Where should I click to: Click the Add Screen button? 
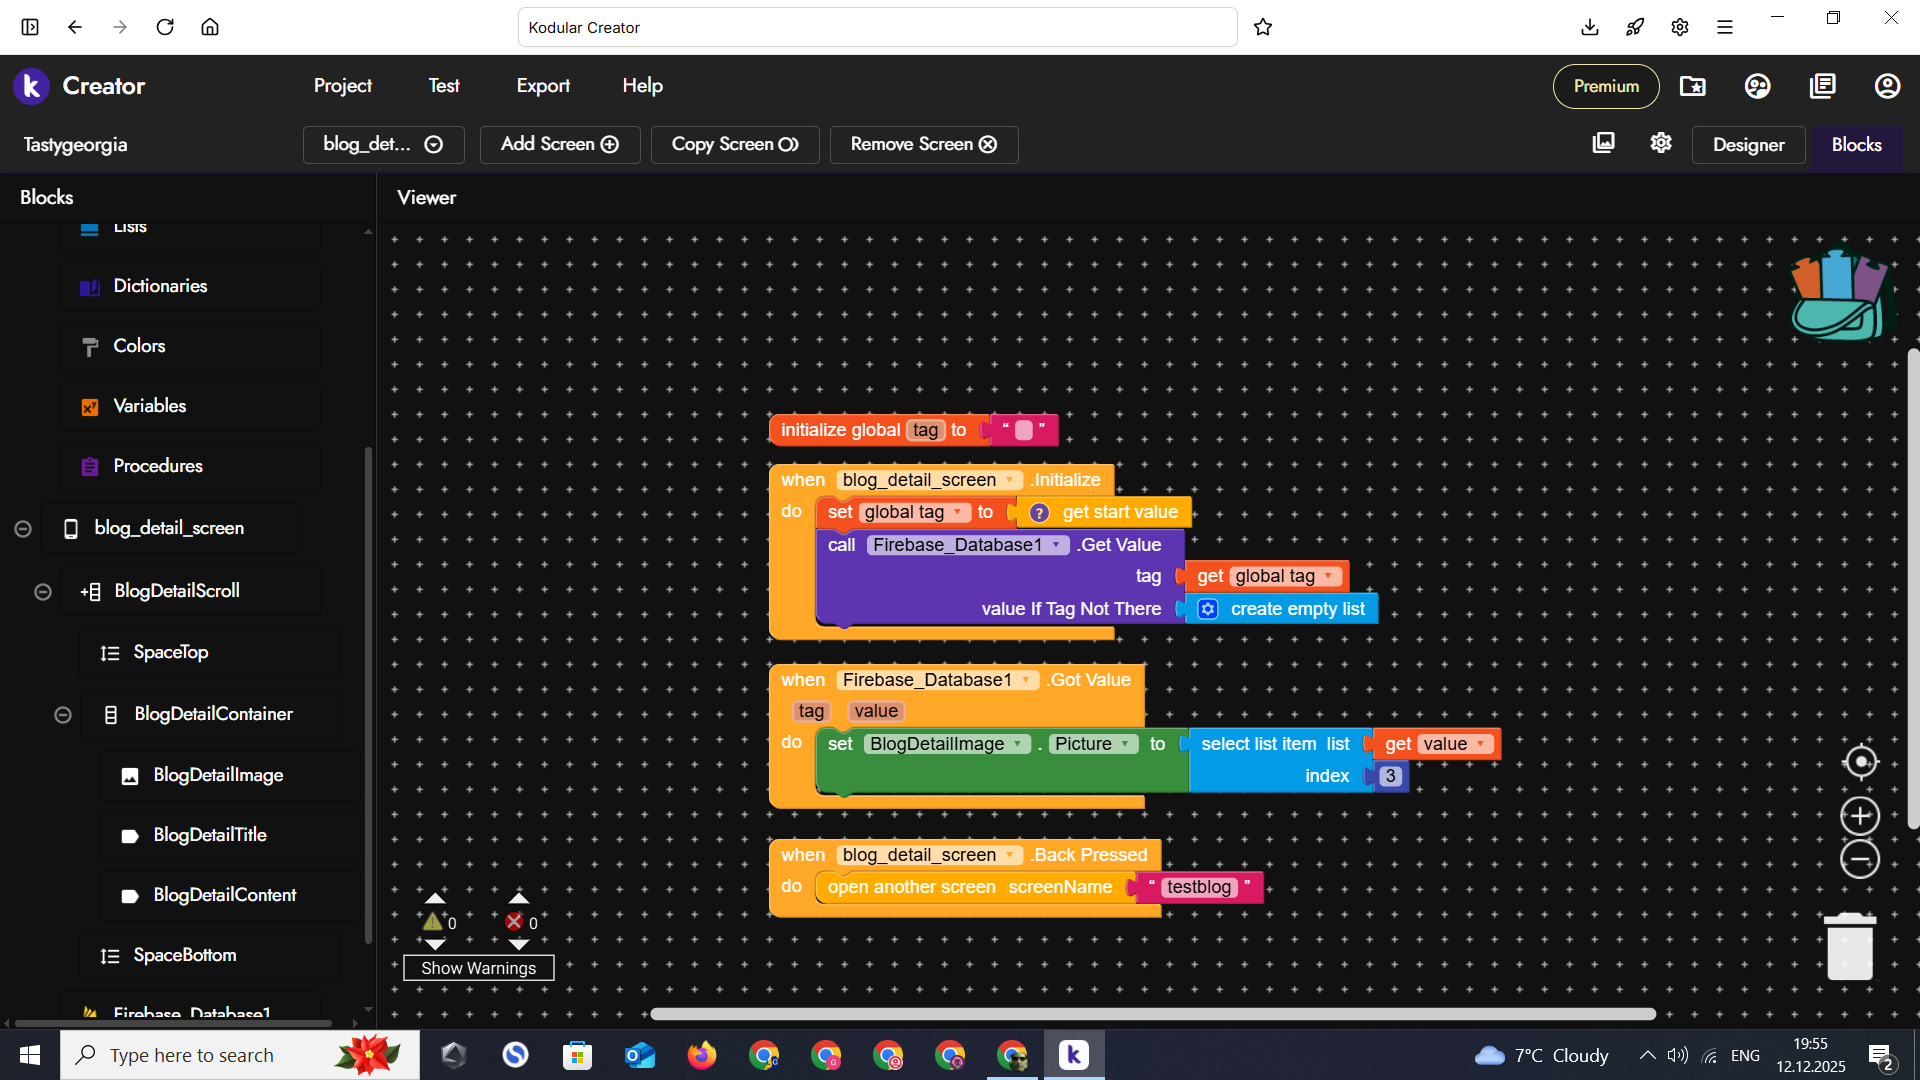(x=560, y=144)
